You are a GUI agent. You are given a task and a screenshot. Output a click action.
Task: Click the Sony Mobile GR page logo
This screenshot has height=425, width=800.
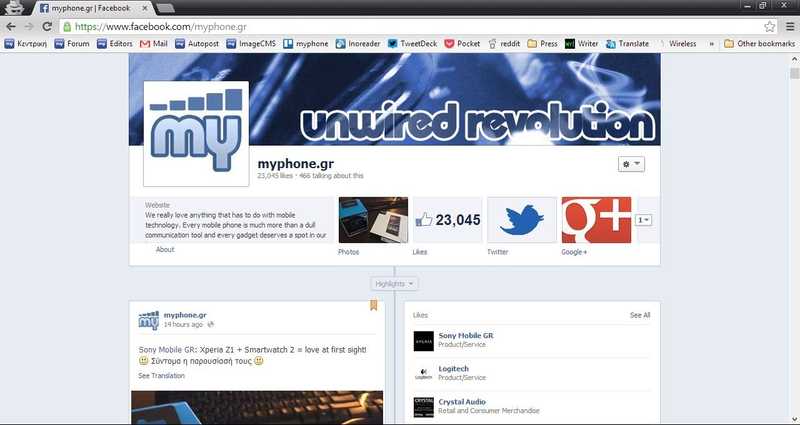point(423,341)
